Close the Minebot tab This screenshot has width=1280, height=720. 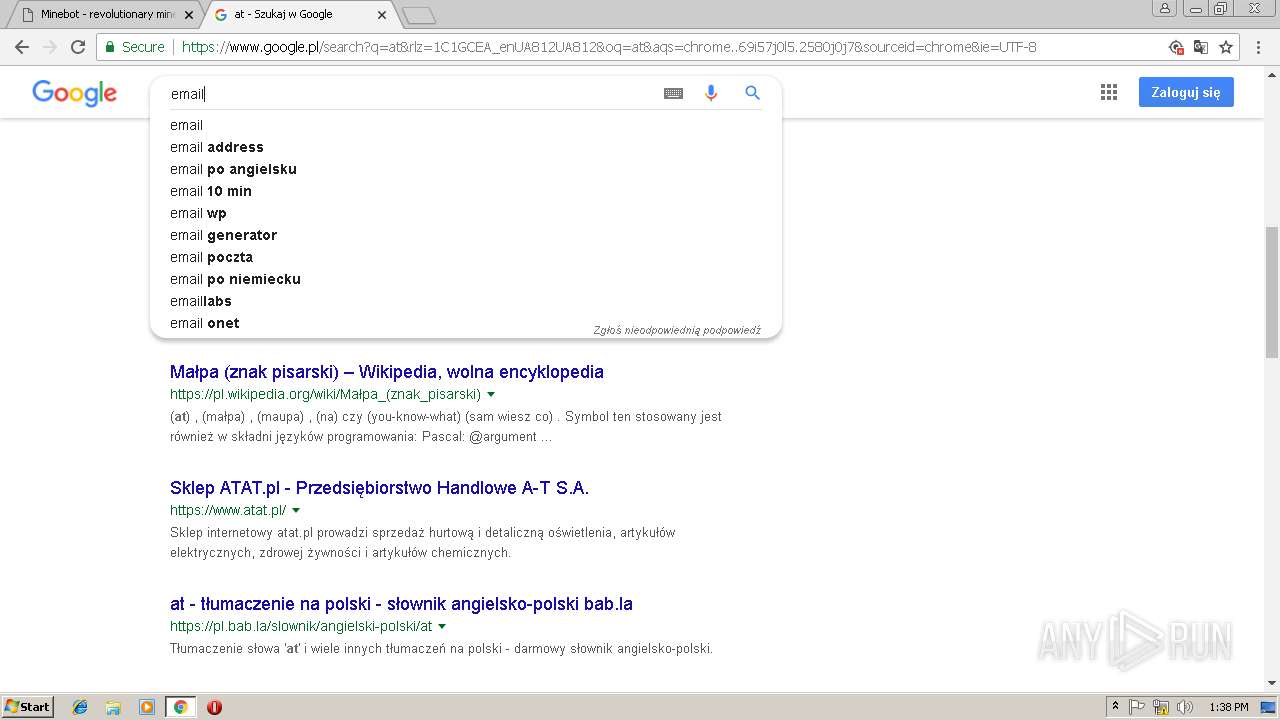pos(188,15)
